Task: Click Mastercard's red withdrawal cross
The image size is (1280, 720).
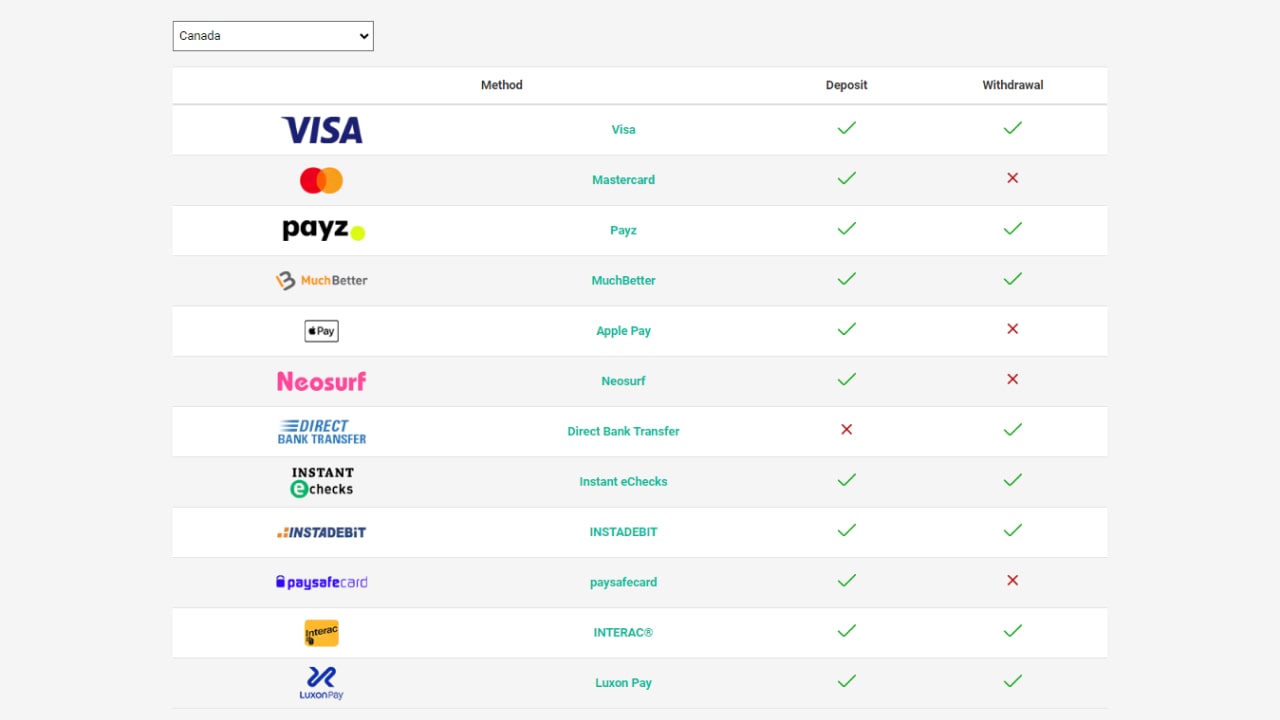Action: [x=1012, y=178]
